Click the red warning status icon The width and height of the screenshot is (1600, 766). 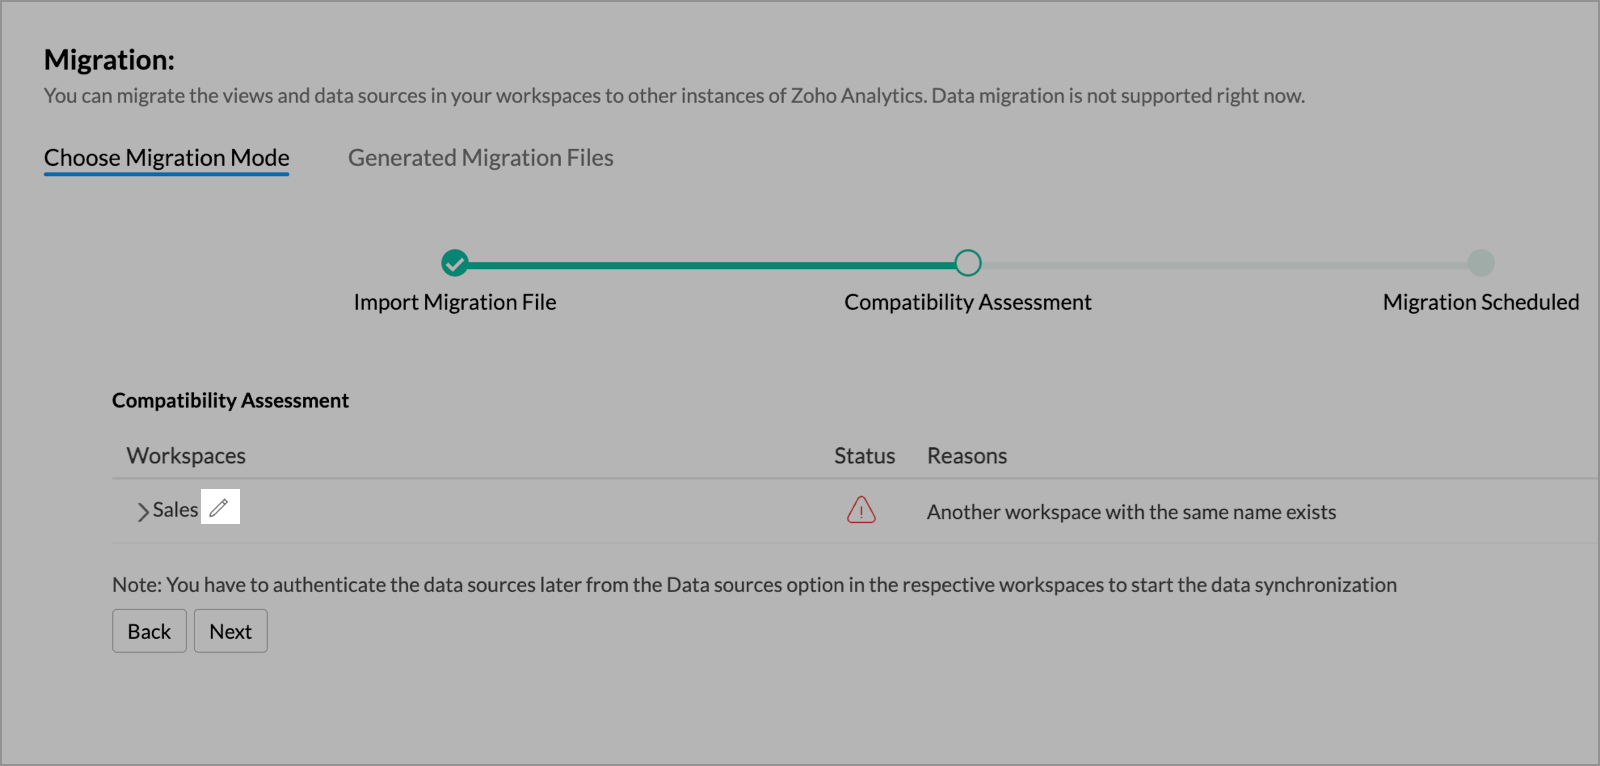click(861, 510)
